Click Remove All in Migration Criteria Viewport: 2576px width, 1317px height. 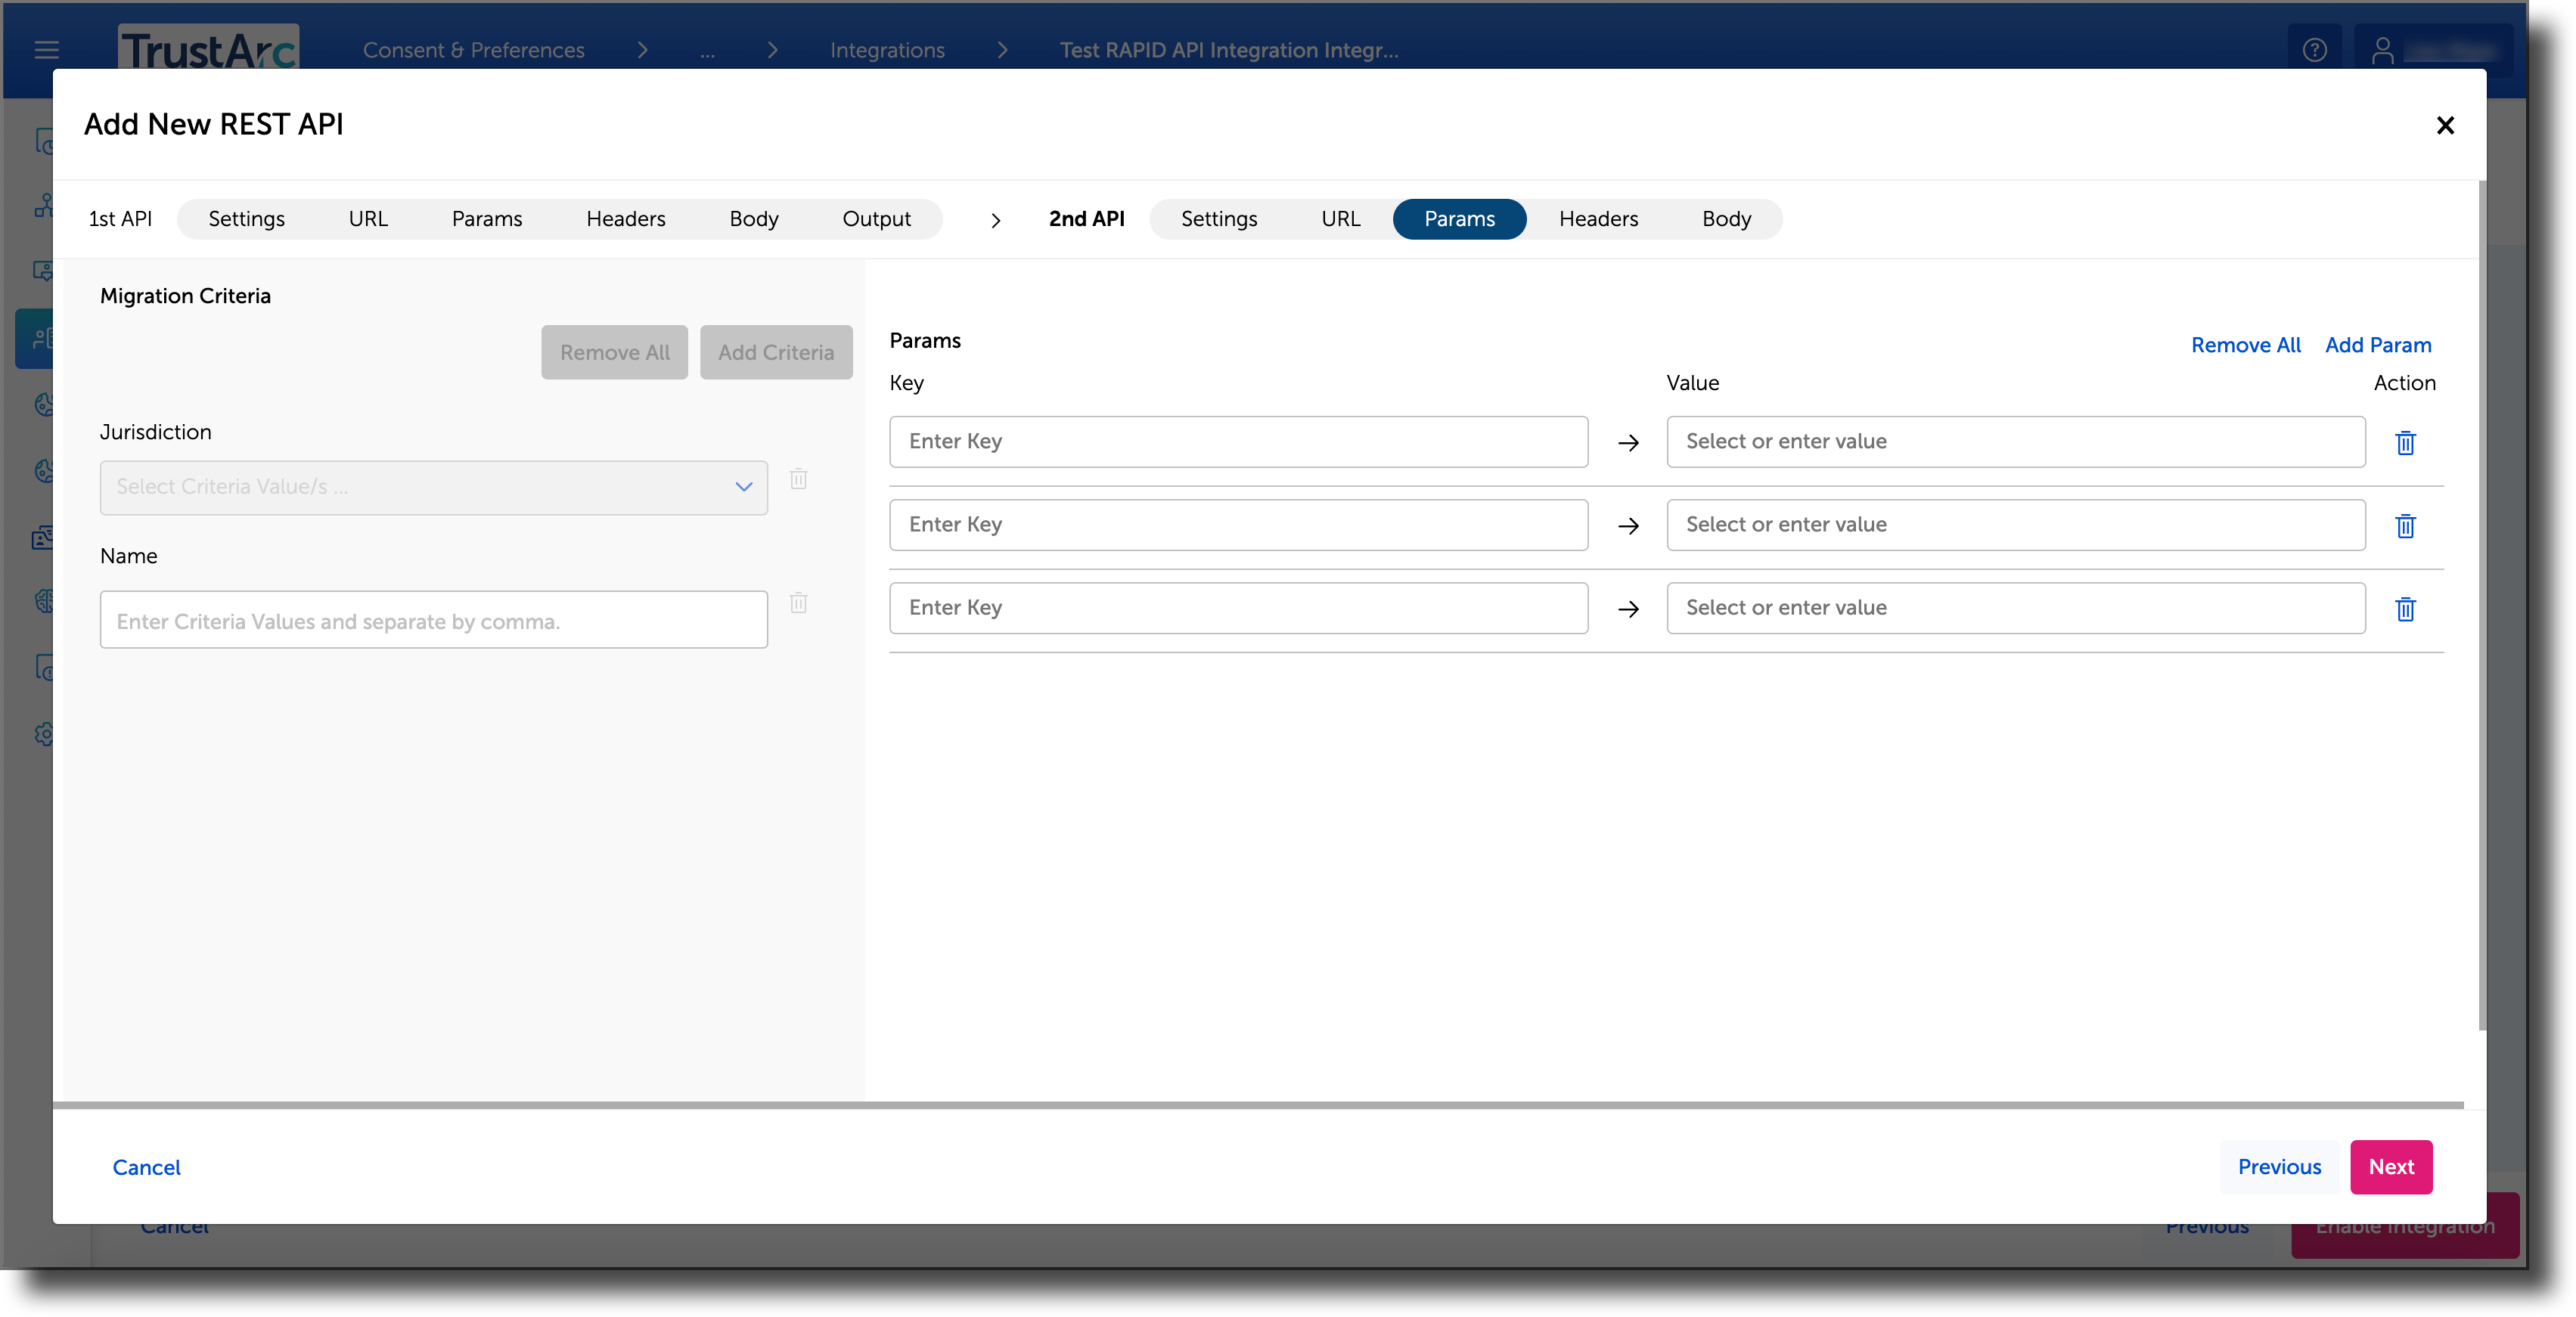614,352
